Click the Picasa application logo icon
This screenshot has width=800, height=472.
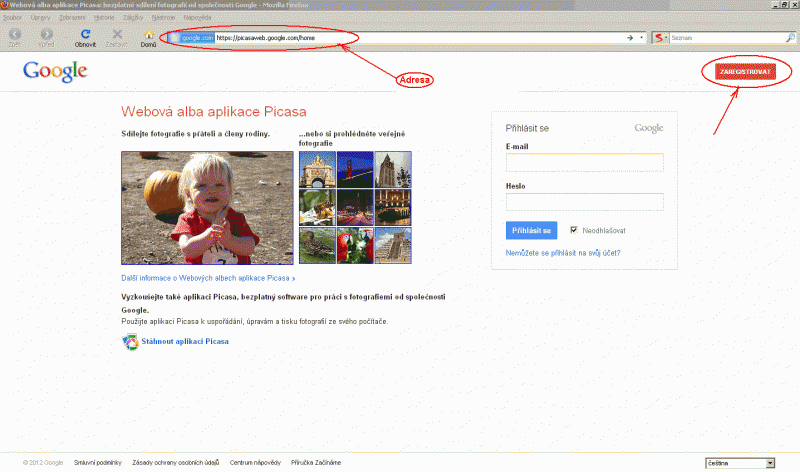tap(130, 341)
